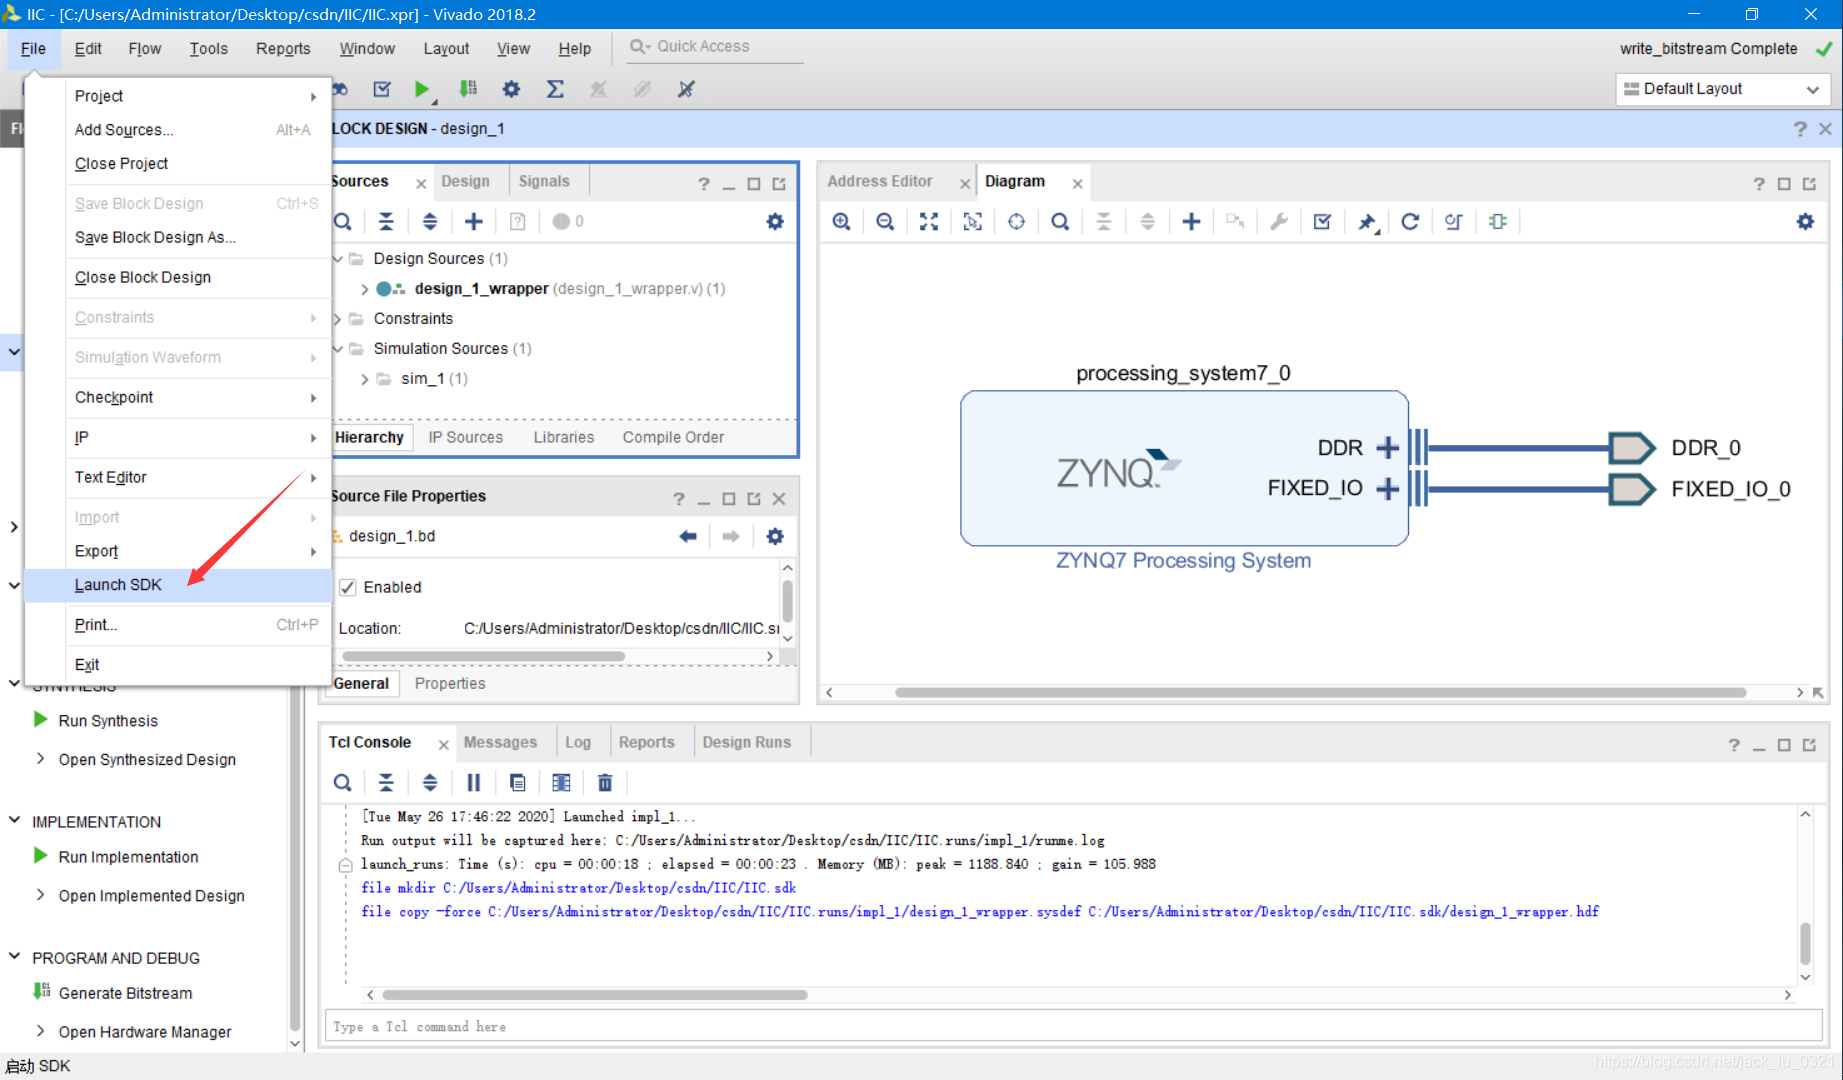Open Source File Properties settings gear

tap(775, 537)
